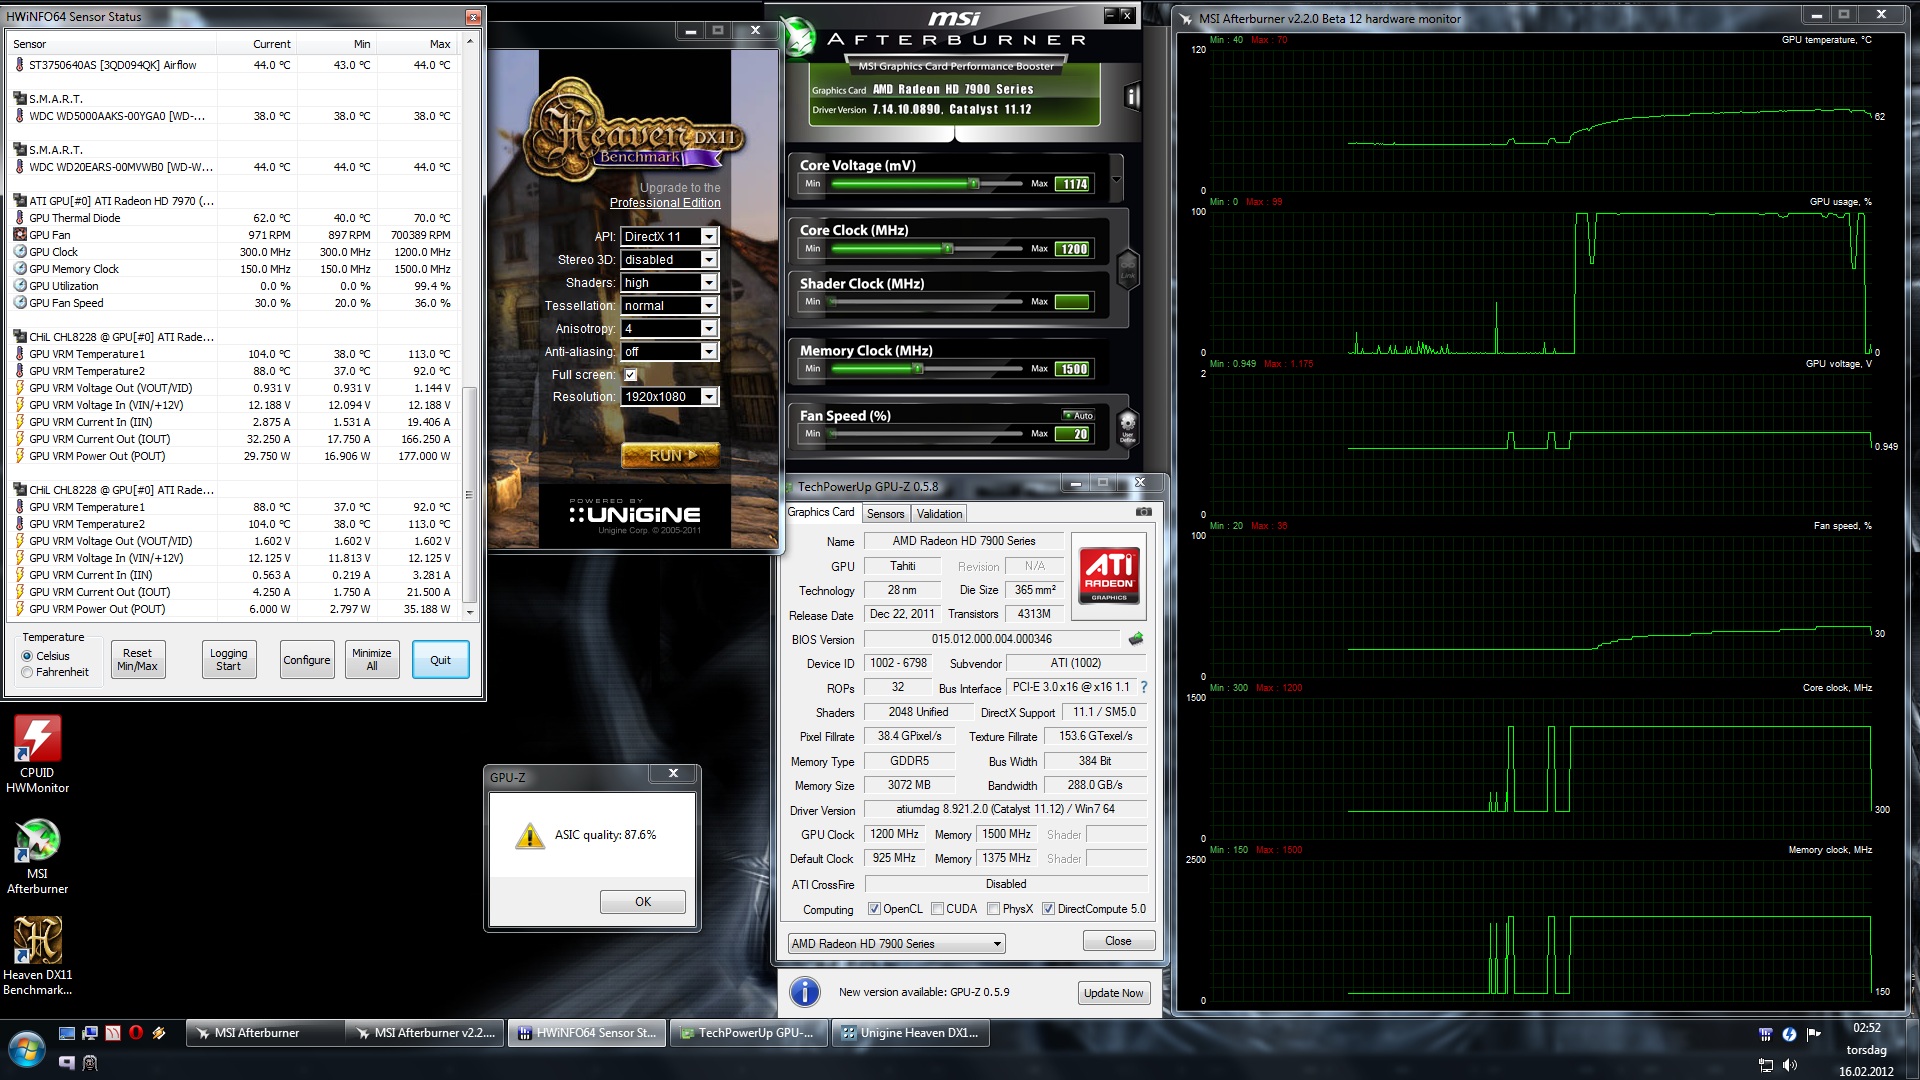
Task: Open the Heaven DX11 Benchmark desktop shortcut
Action: [37, 956]
